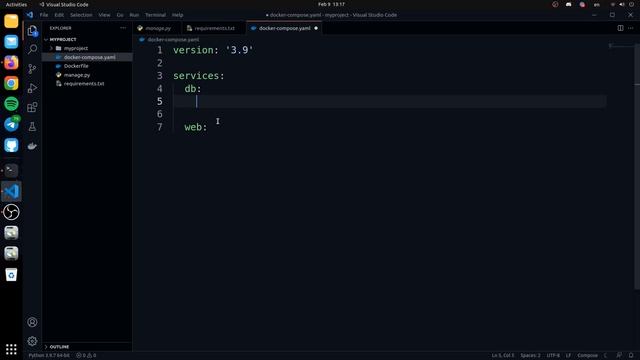Open the Explorer view in activity bar
This screenshot has height=360, width=640.
pyautogui.click(x=32, y=31)
